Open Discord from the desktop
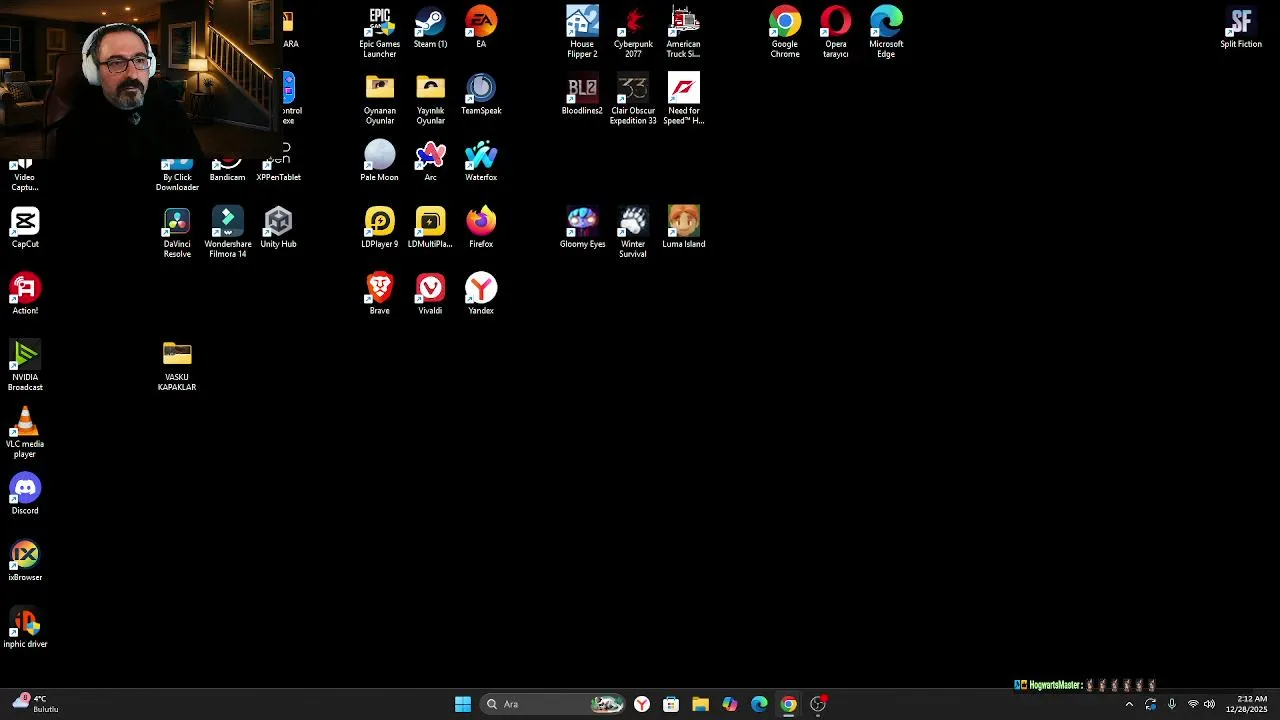Viewport: 1280px width, 720px height. coord(25,494)
